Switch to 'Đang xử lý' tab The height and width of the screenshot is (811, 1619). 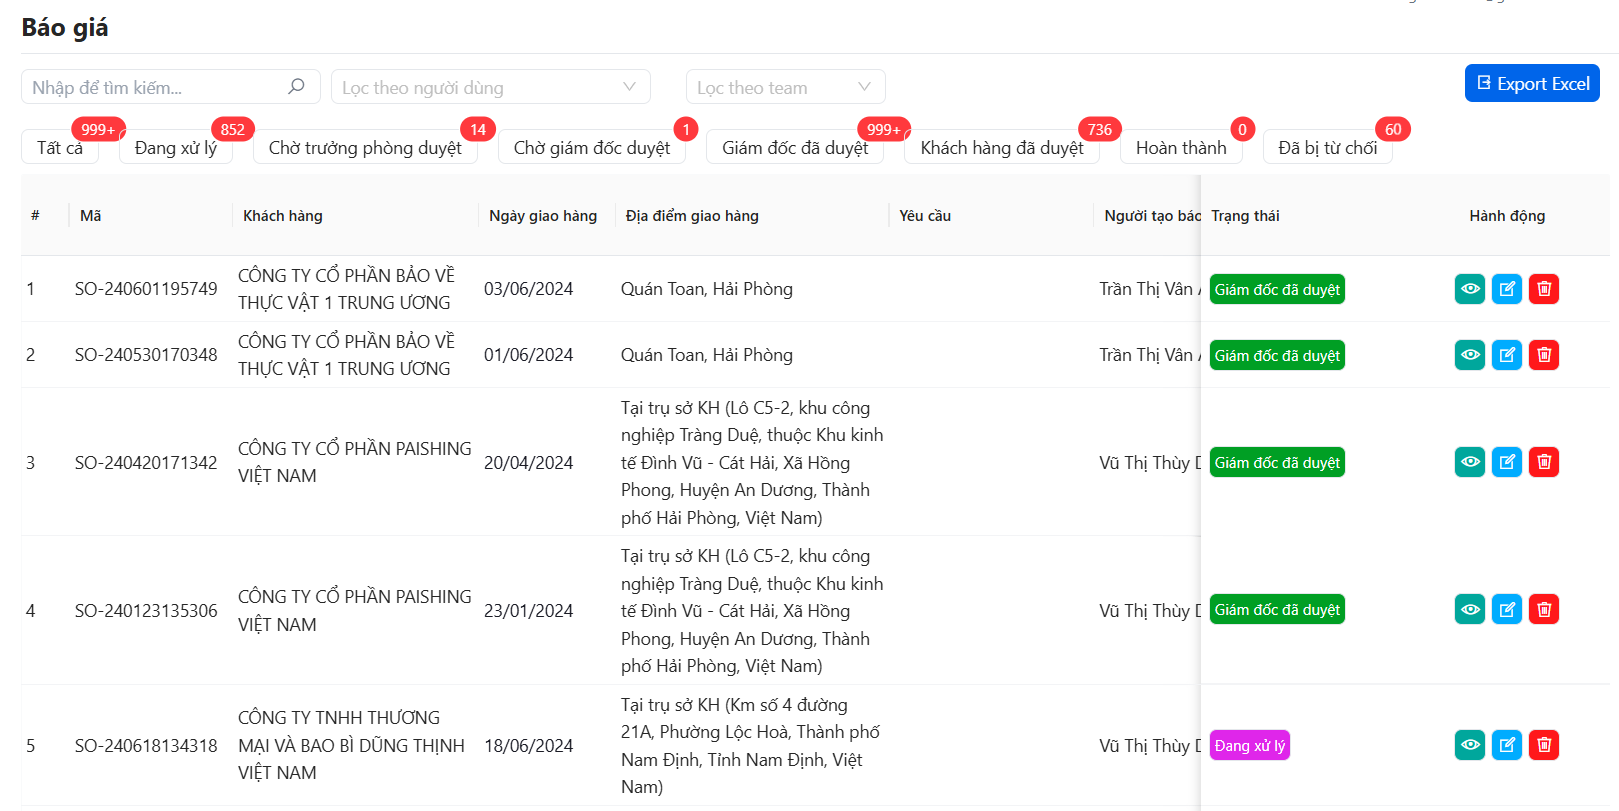pyautogui.click(x=176, y=148)
